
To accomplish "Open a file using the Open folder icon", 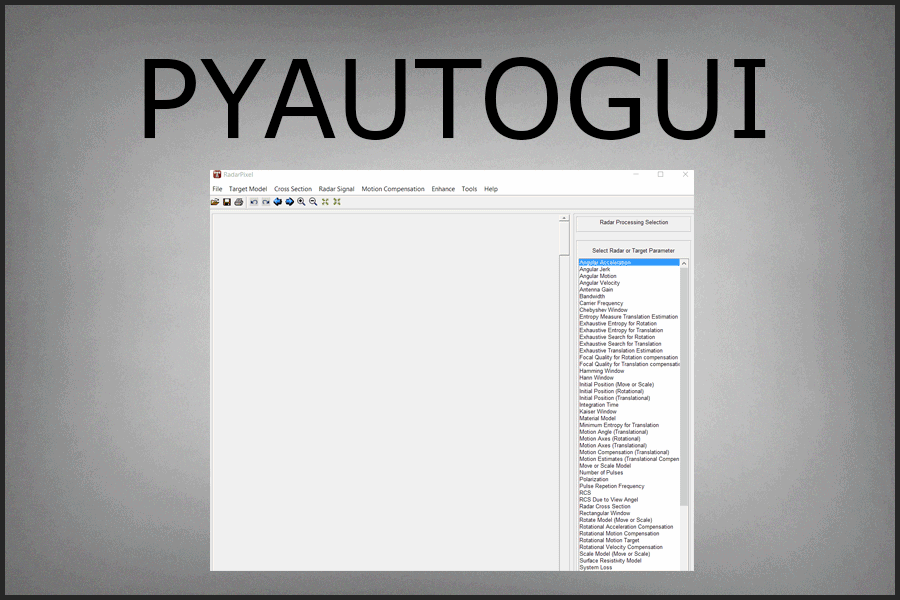I will (215, 201).
